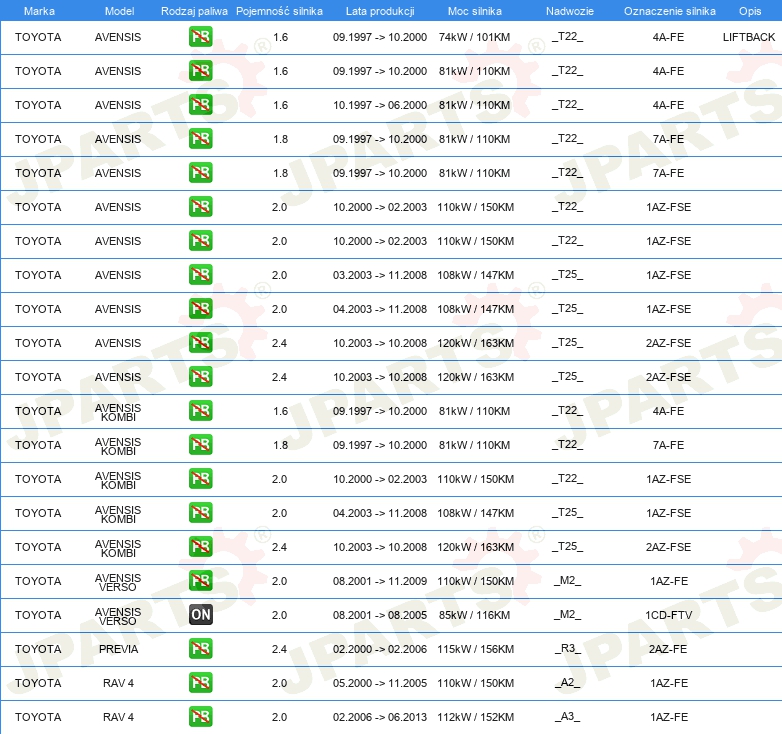782x734 pixels.
Task: Select the 1CD-FTV engine code cell
Action: point(669,615)
